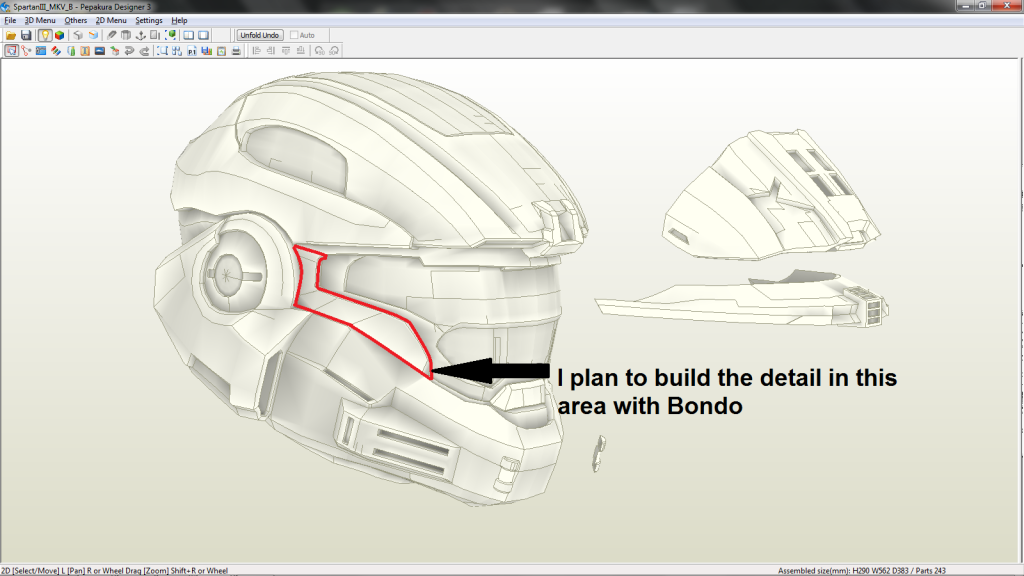The image size is (1024, 576).
Task: Click the rotate 90 clockwise icon
Action: (334, 51)
